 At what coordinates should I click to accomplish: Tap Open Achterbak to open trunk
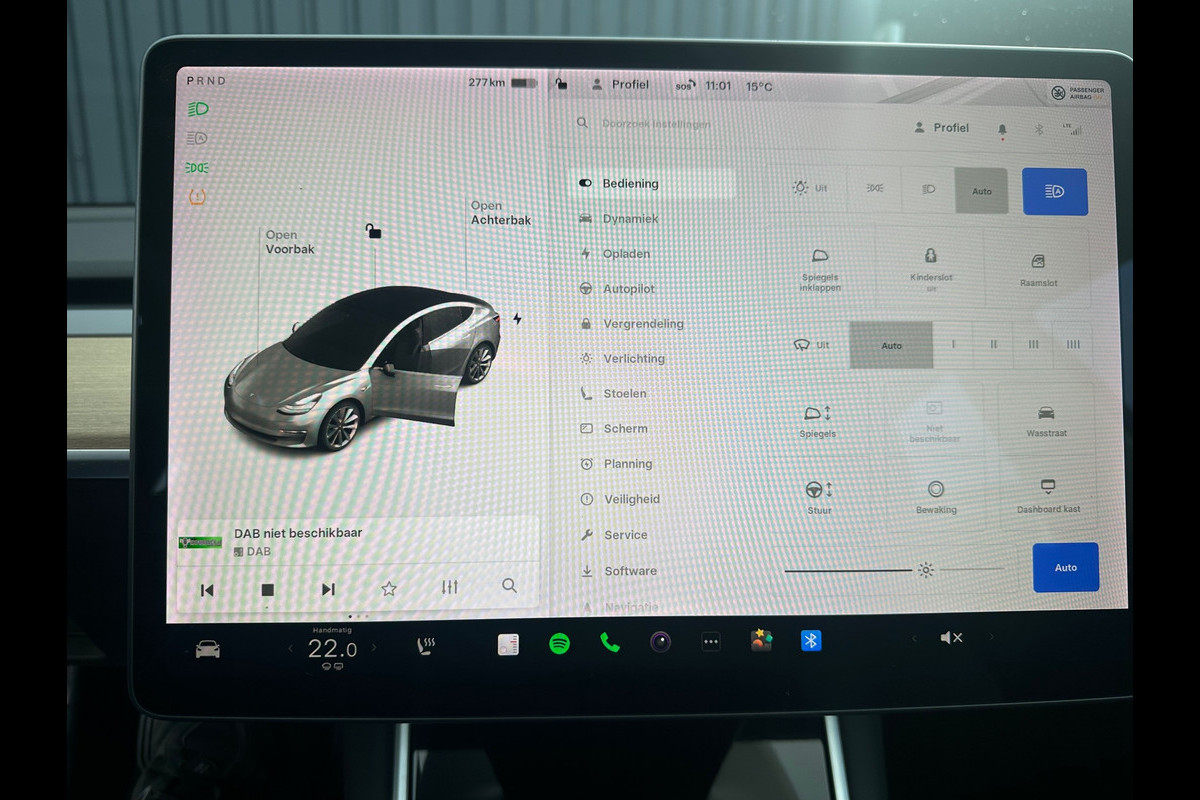[x=500, y=213]
